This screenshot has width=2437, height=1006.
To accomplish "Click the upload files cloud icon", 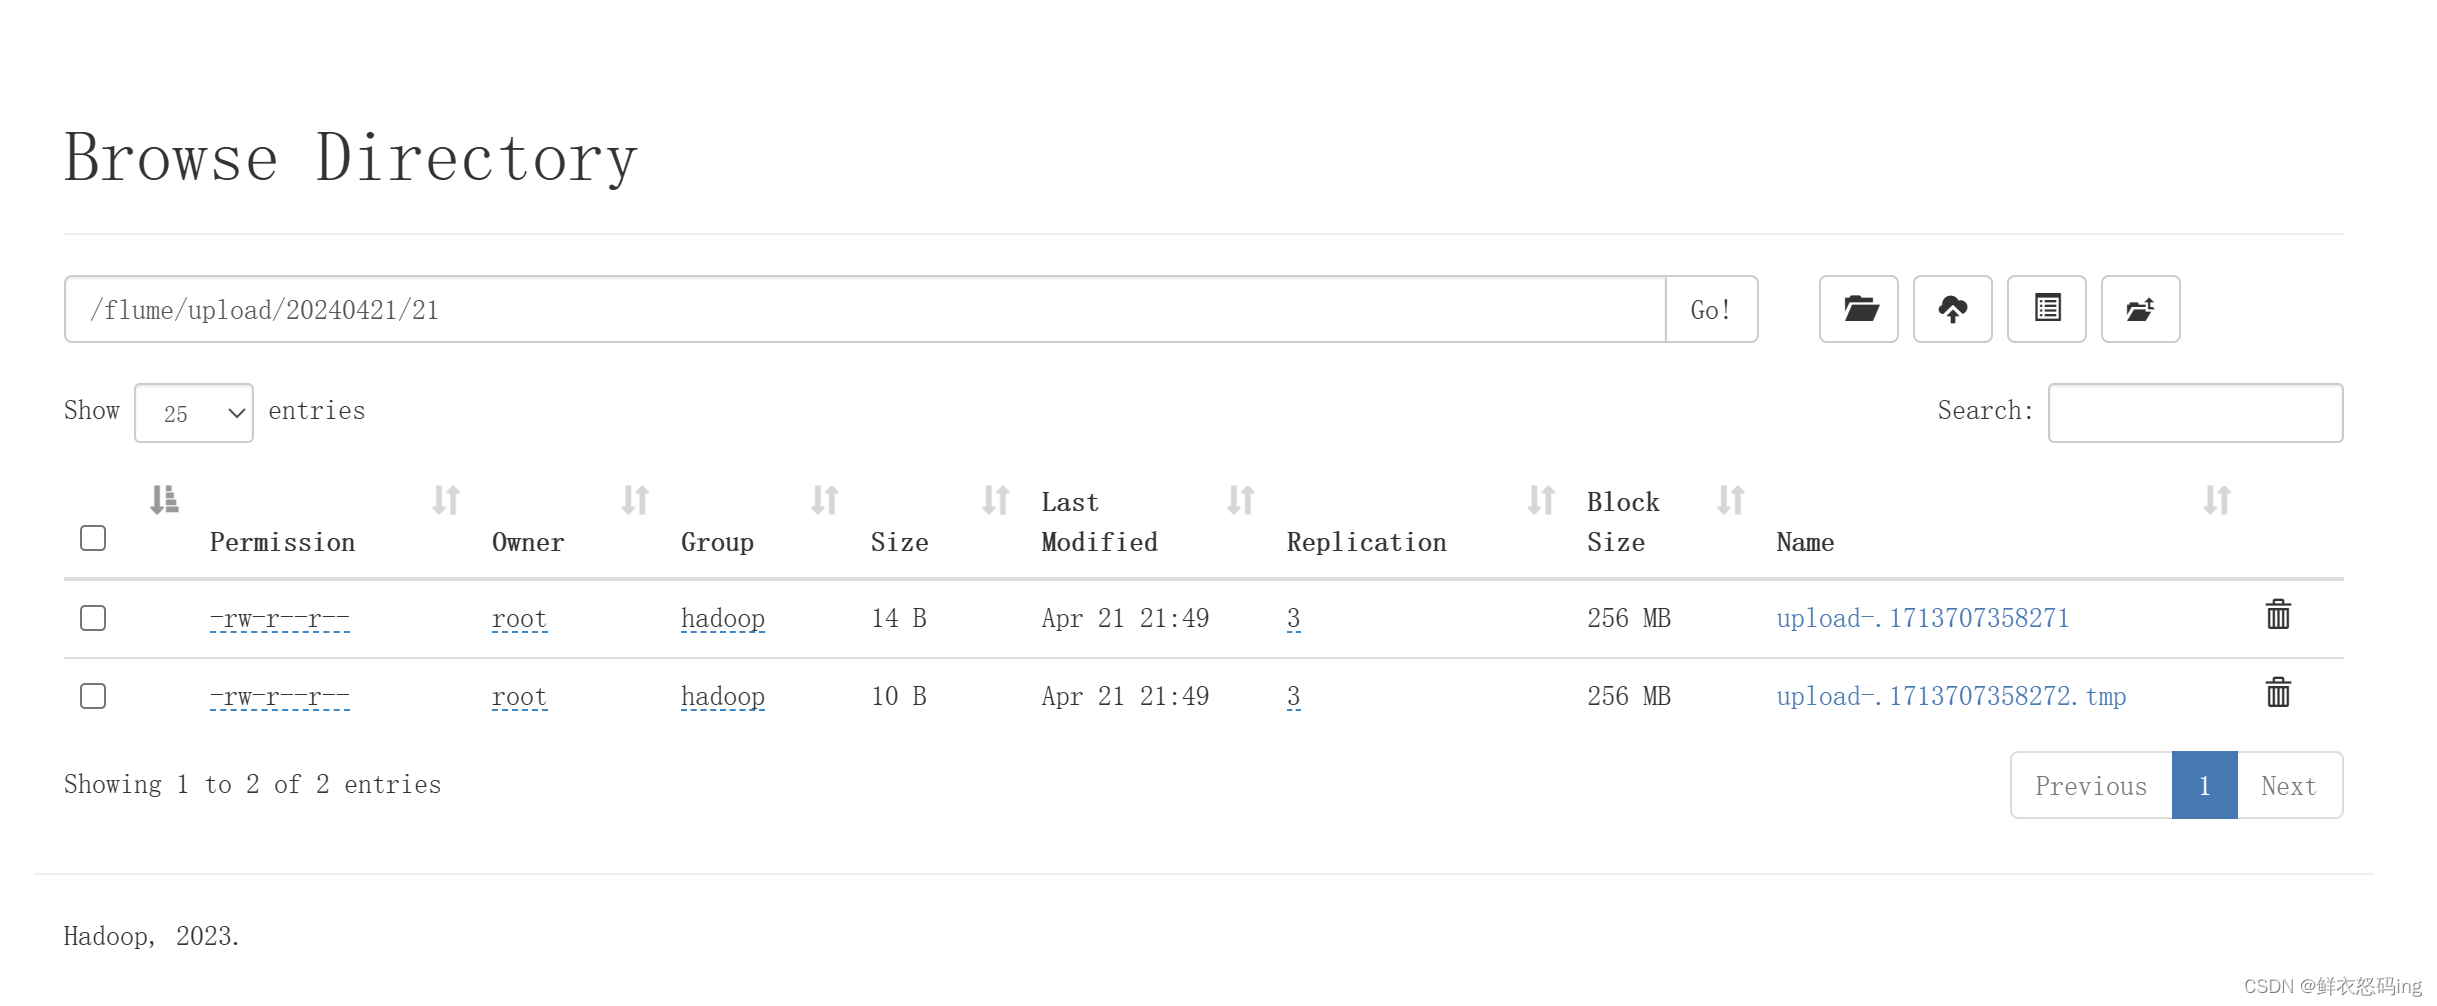I will 1951,309.
